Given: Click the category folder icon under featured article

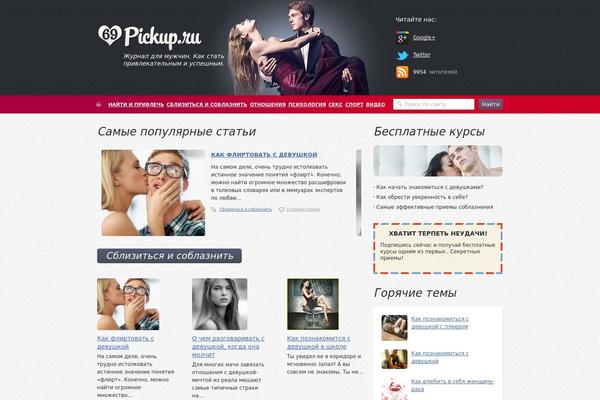Looking at the screenshot, I should pyautogui.click(x=214, y=209).
